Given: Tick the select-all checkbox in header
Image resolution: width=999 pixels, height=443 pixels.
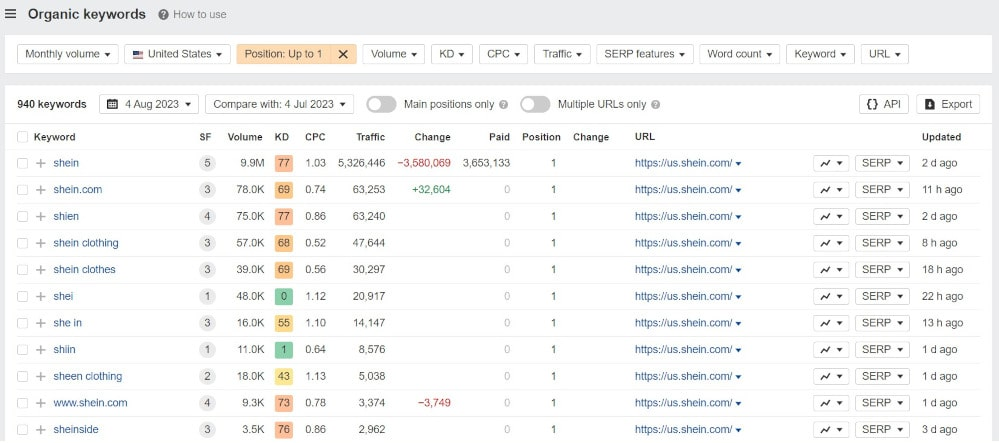Looking at the screenshot, I should coord(23,137).
